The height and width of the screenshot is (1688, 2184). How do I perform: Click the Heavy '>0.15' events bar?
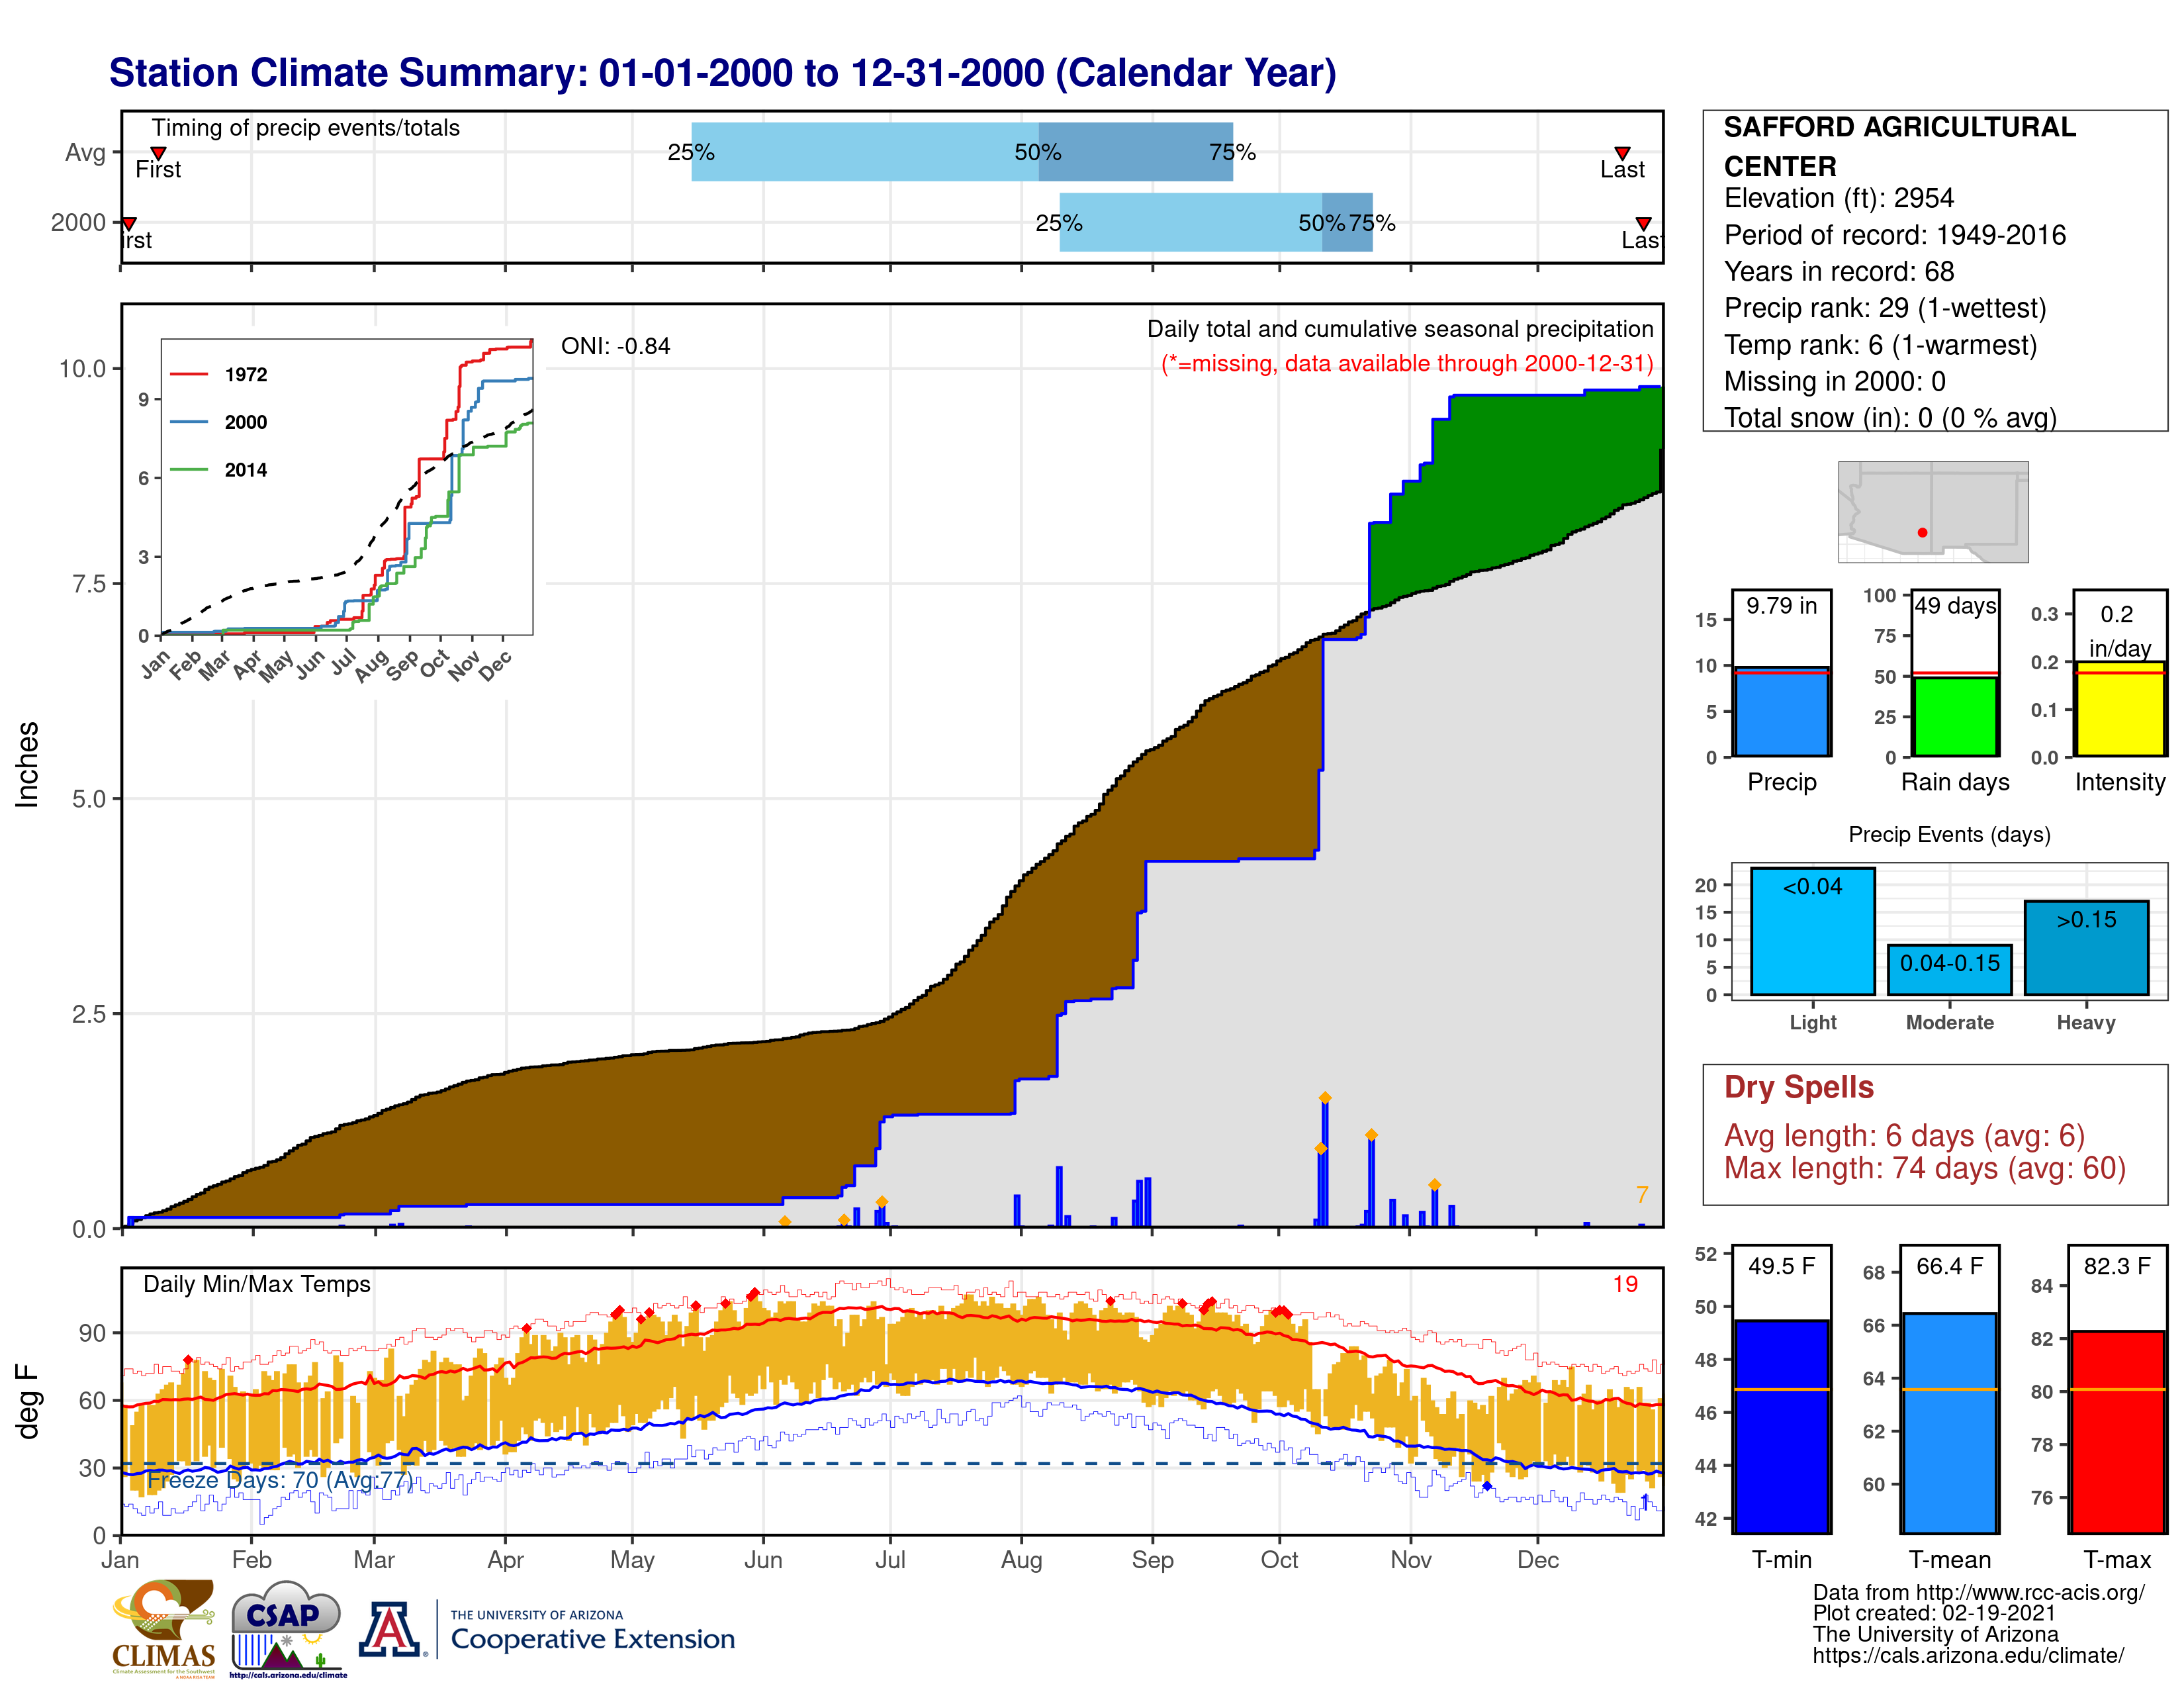[x=2086, y=948]
